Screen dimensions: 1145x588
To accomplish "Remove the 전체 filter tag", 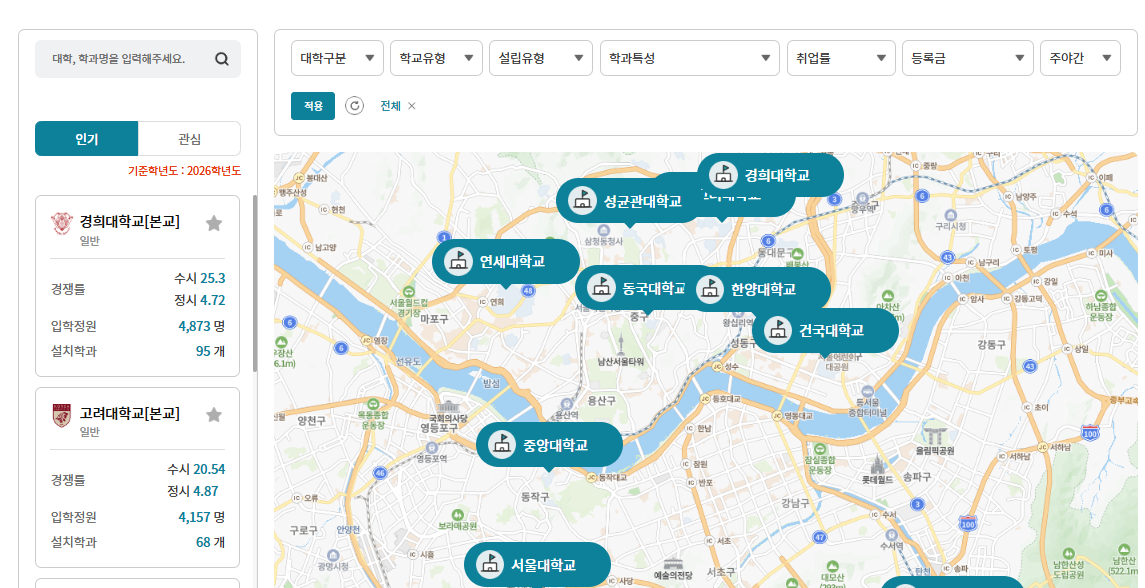I will [411, 106].
